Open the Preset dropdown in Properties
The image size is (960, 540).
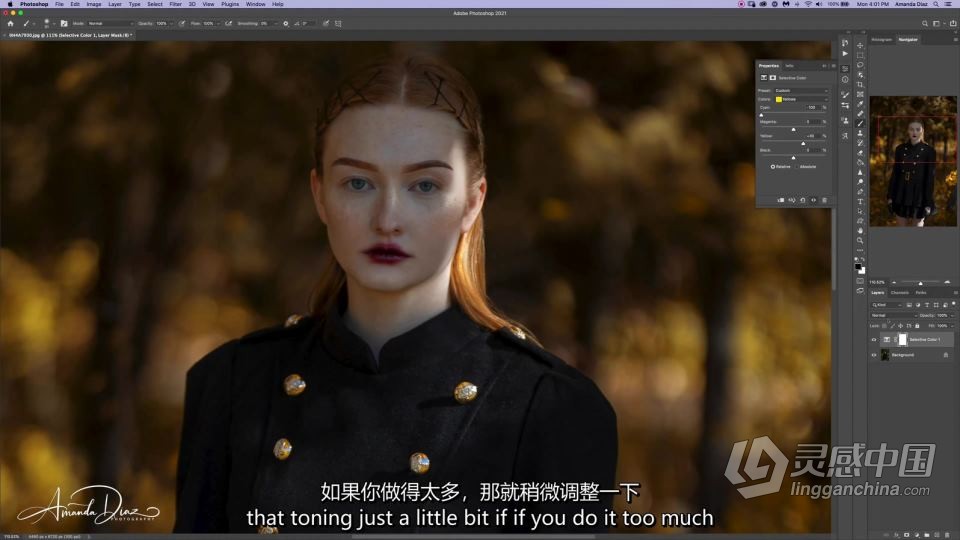click(801, 91)
